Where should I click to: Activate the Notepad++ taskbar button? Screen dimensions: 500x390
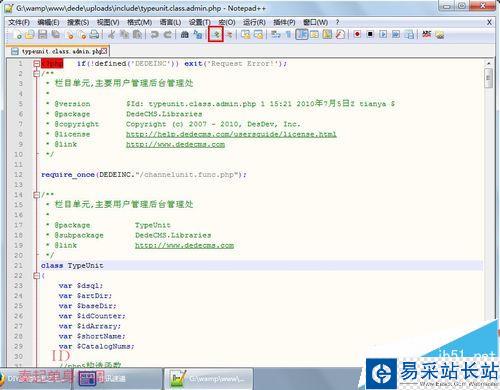[208, 379]
